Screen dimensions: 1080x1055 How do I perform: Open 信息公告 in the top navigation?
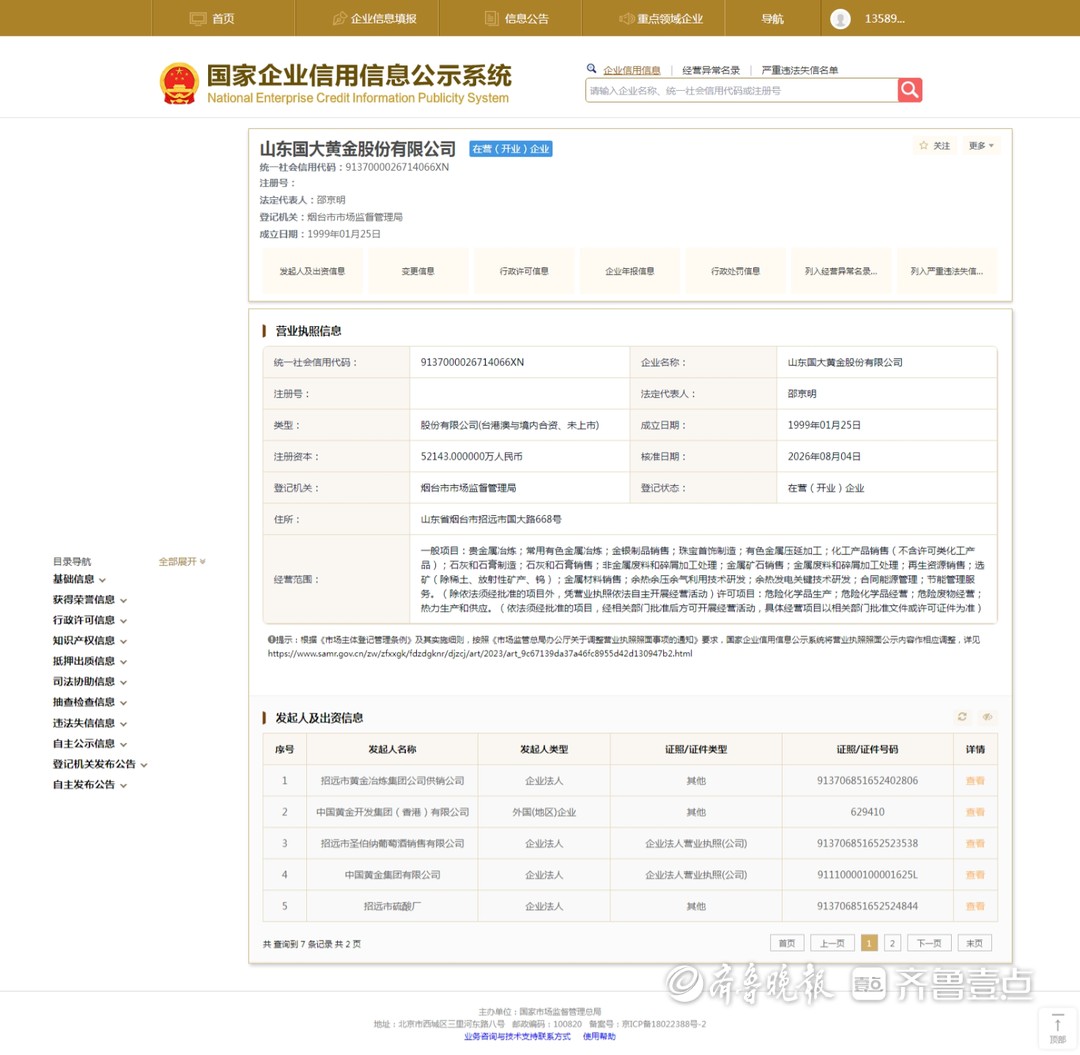tap(517, 19)
